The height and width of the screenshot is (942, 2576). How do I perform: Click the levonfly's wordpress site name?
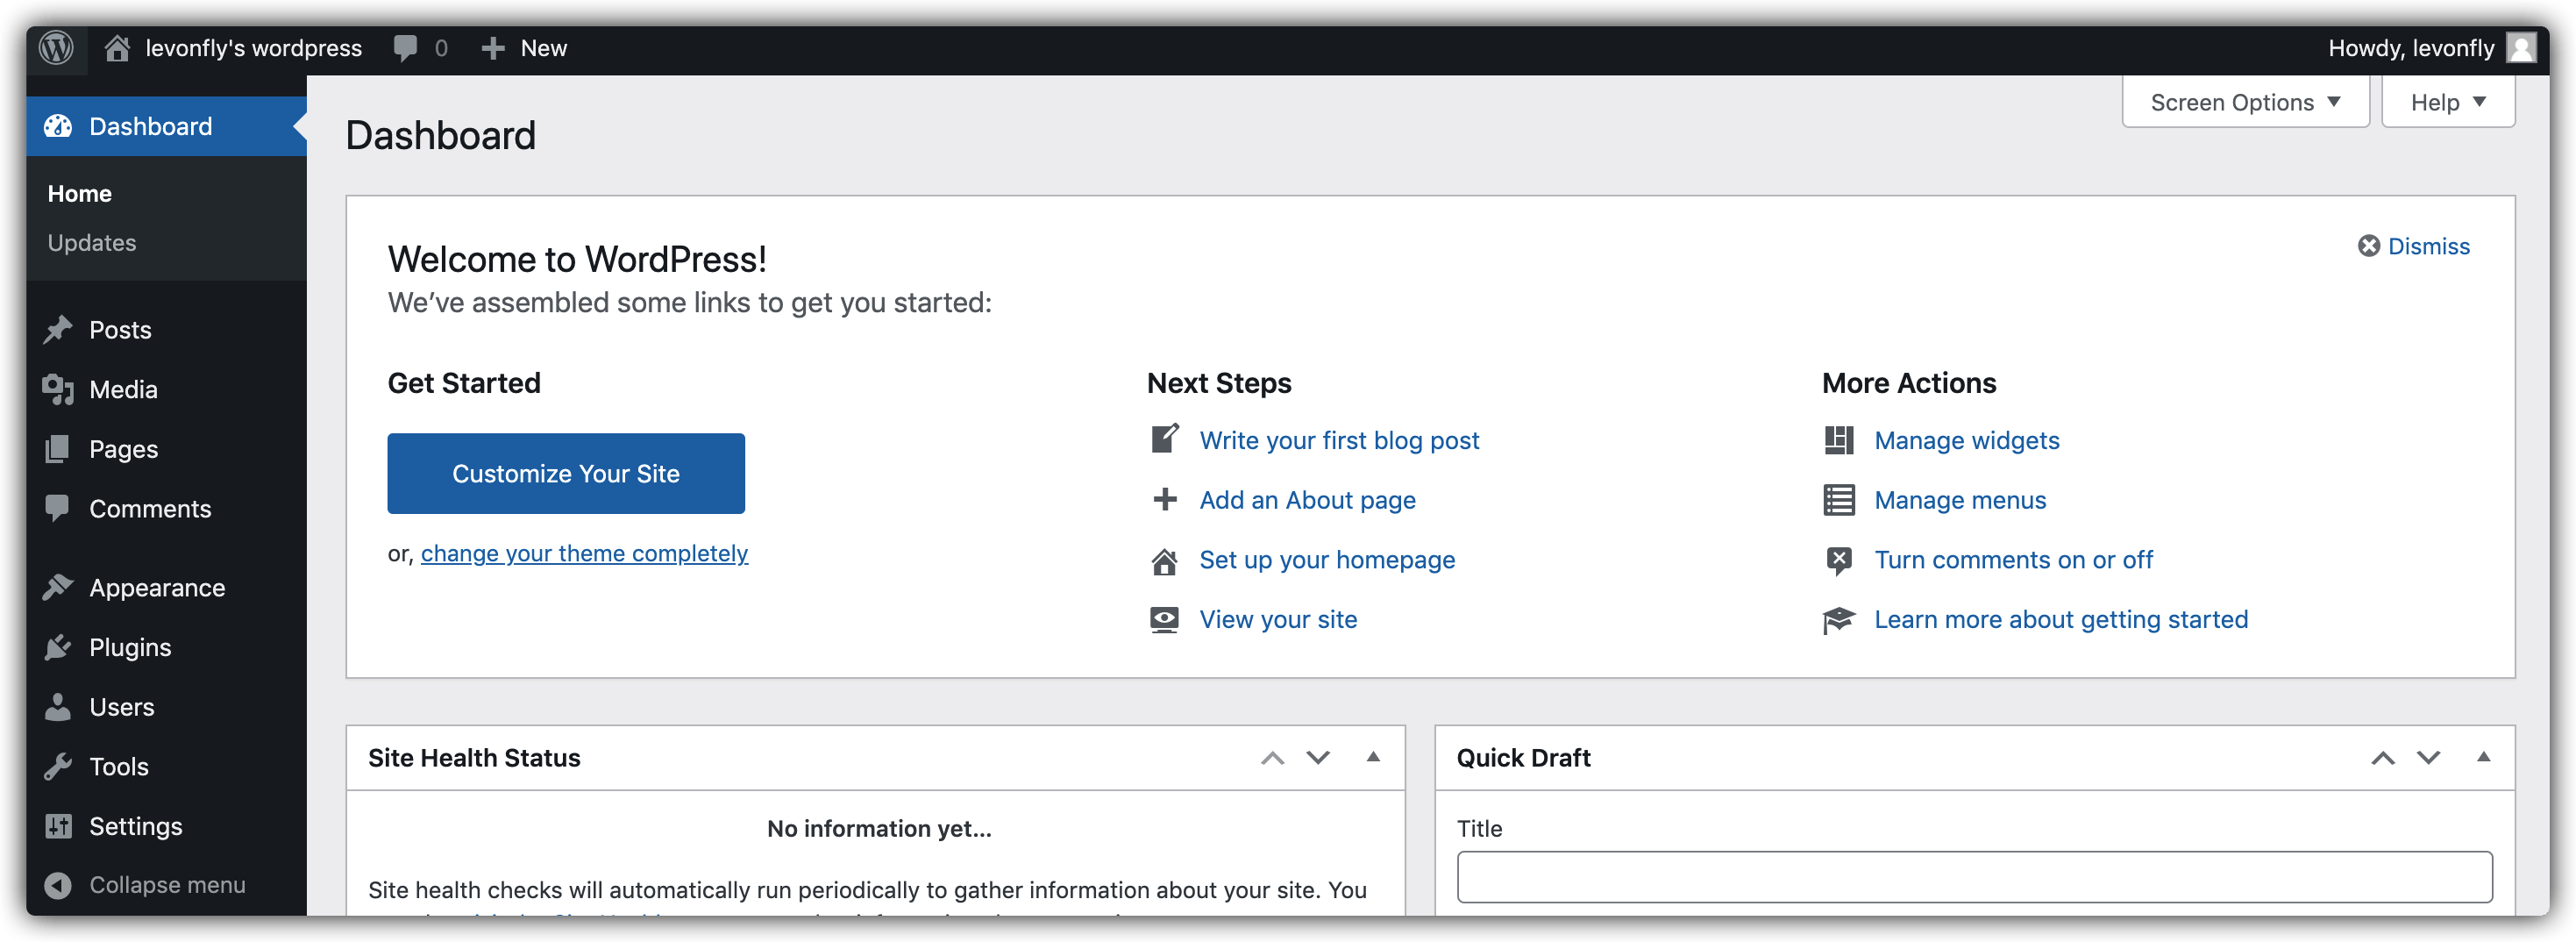253,48
